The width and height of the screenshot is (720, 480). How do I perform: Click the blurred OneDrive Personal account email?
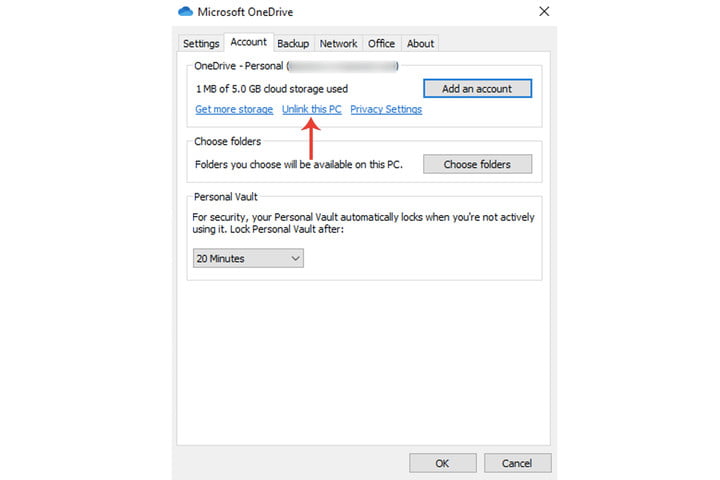coord(342,65)
